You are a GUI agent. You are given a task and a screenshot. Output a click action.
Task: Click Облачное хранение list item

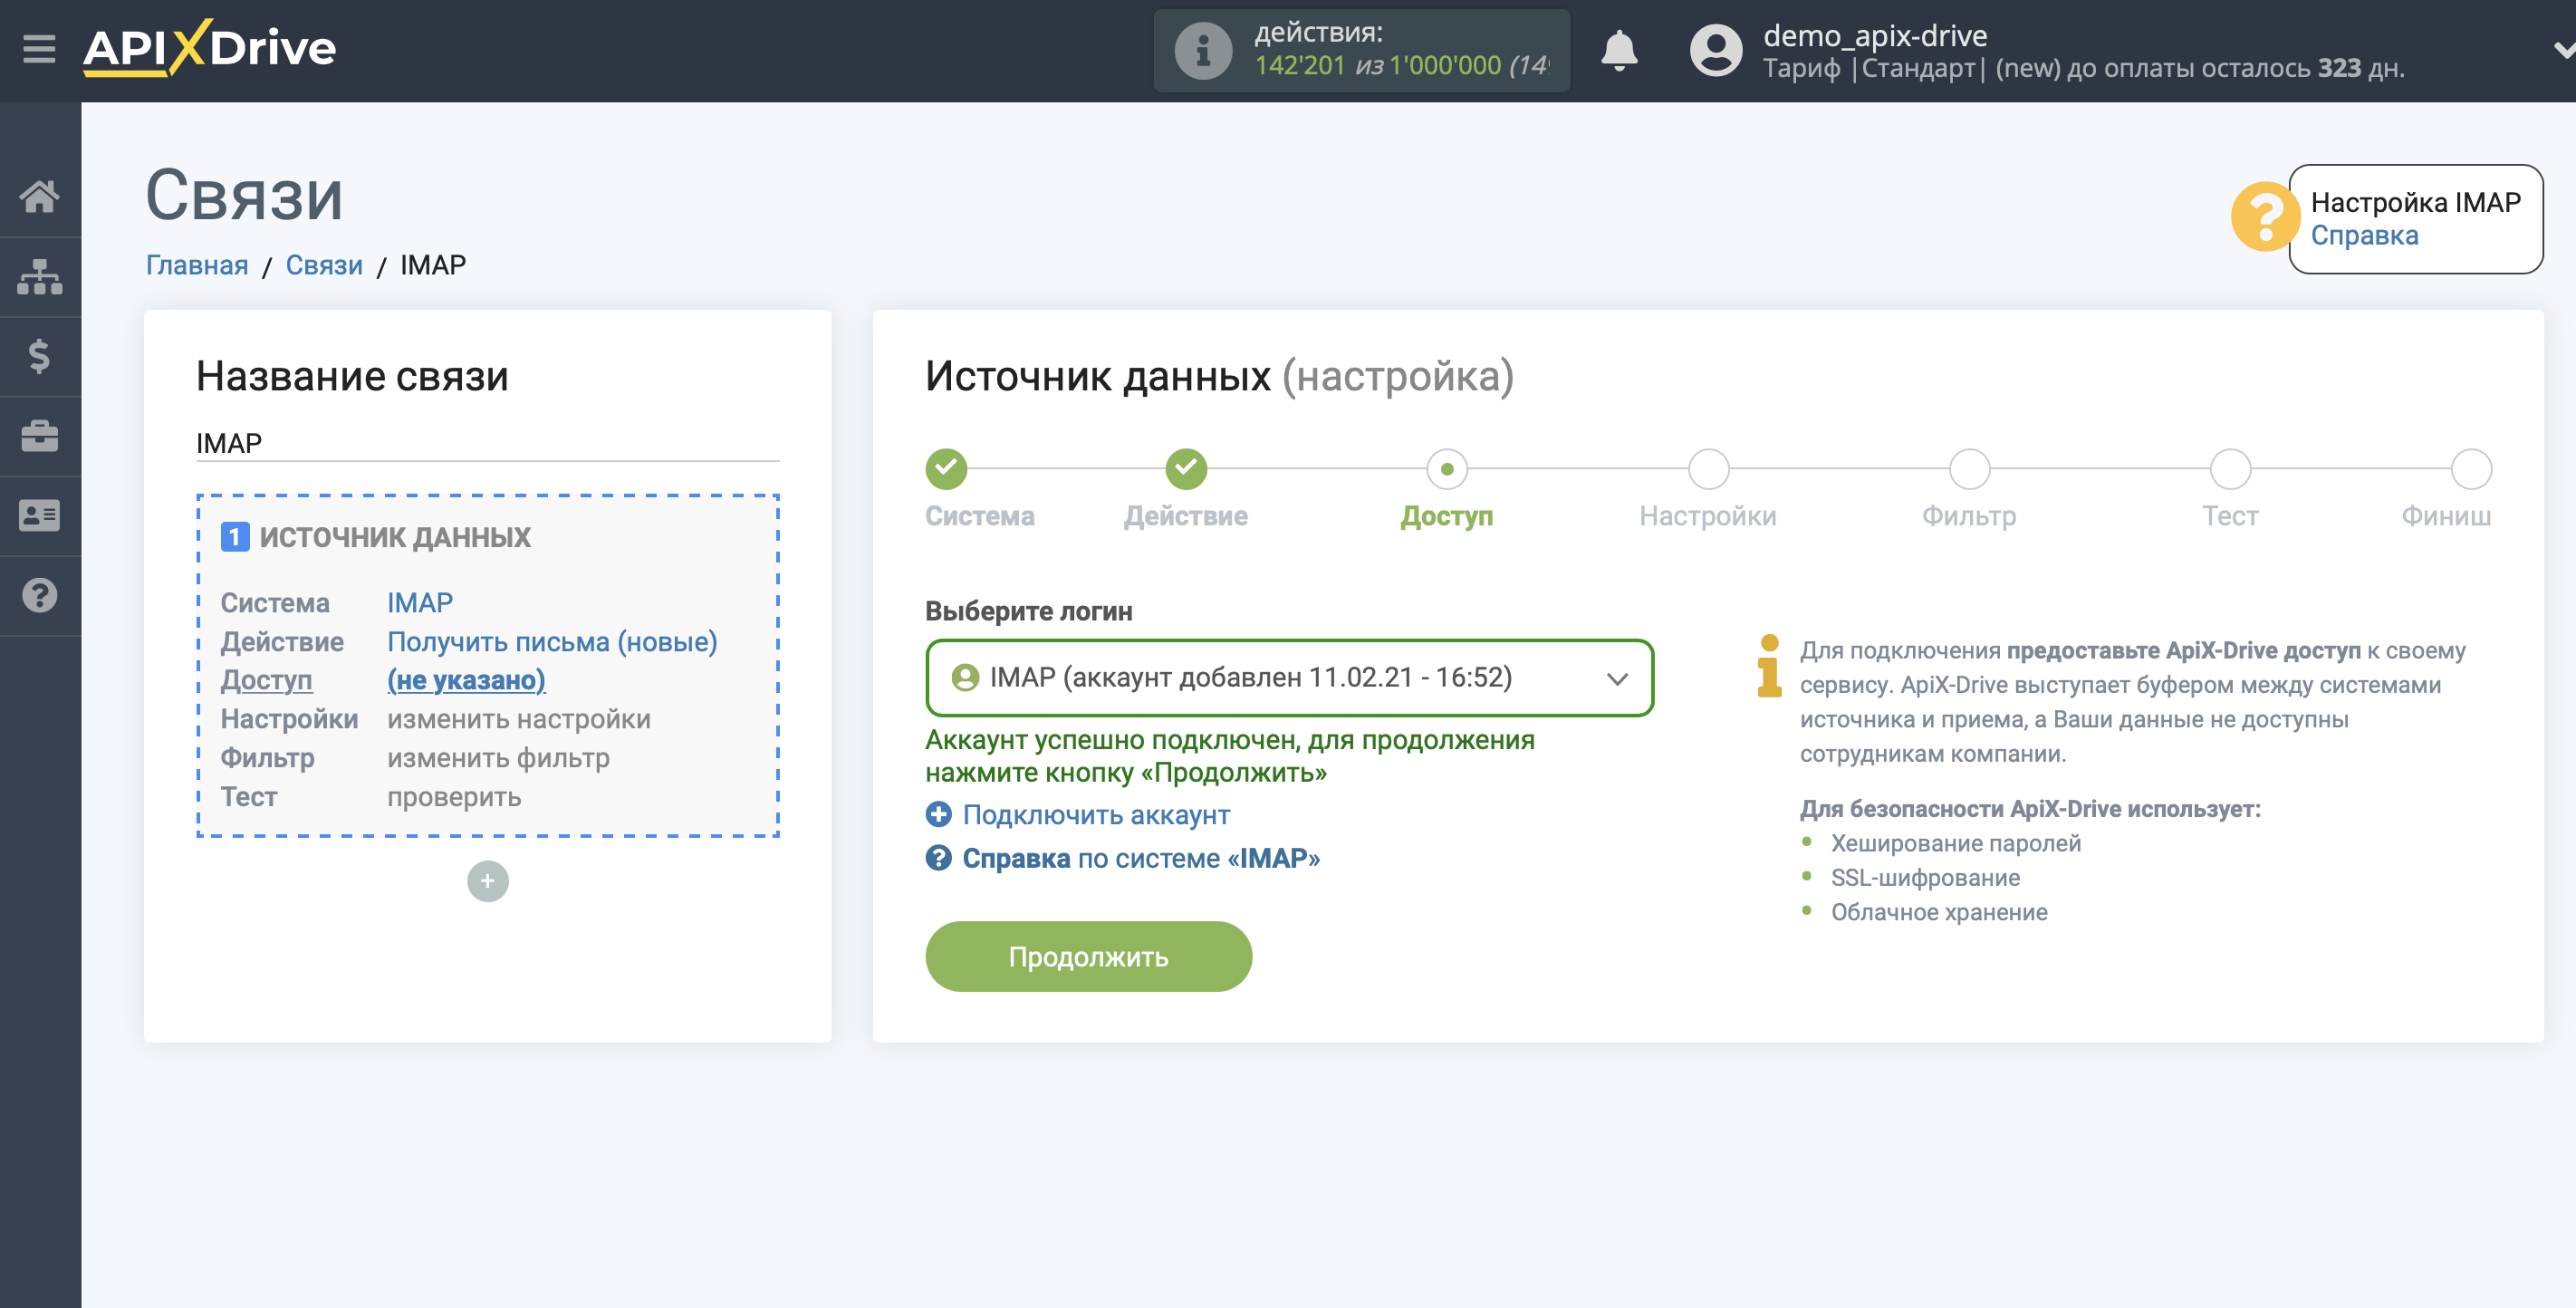1939,912
